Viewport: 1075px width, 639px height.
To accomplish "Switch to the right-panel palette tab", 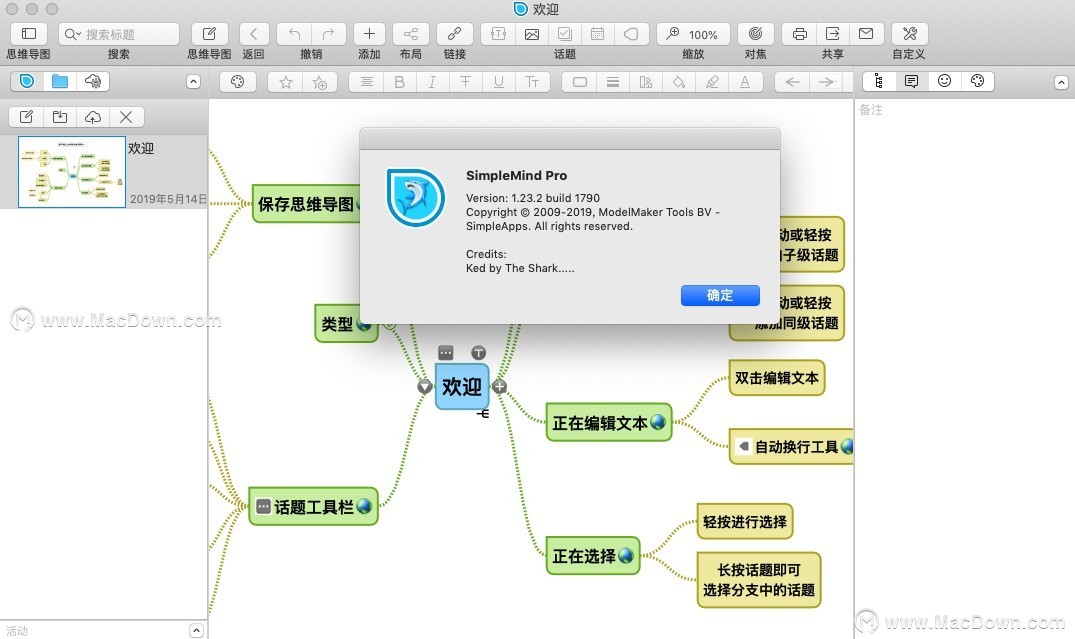I will click(978, 82).
